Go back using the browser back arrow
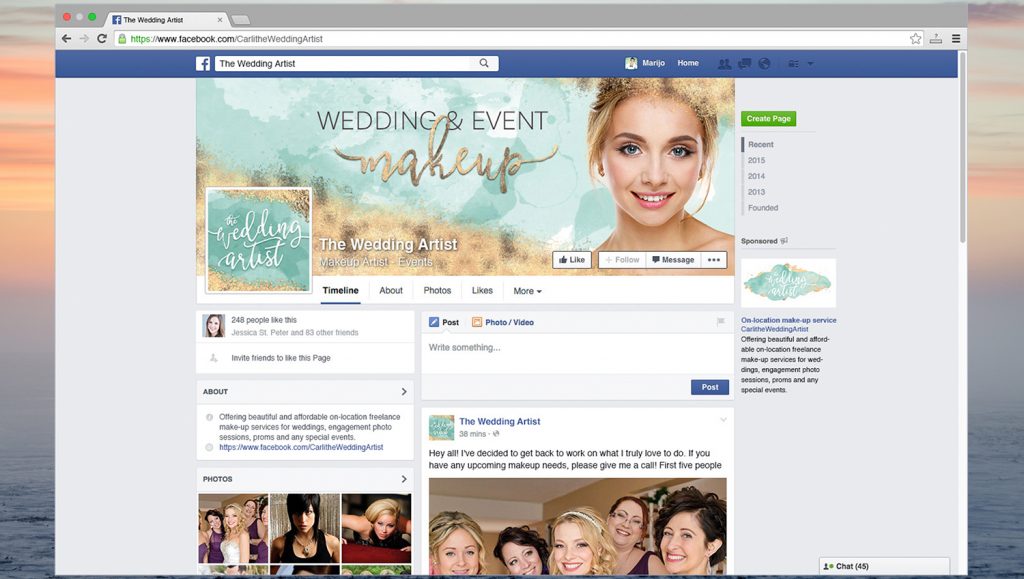 click(x=67, y=39)
